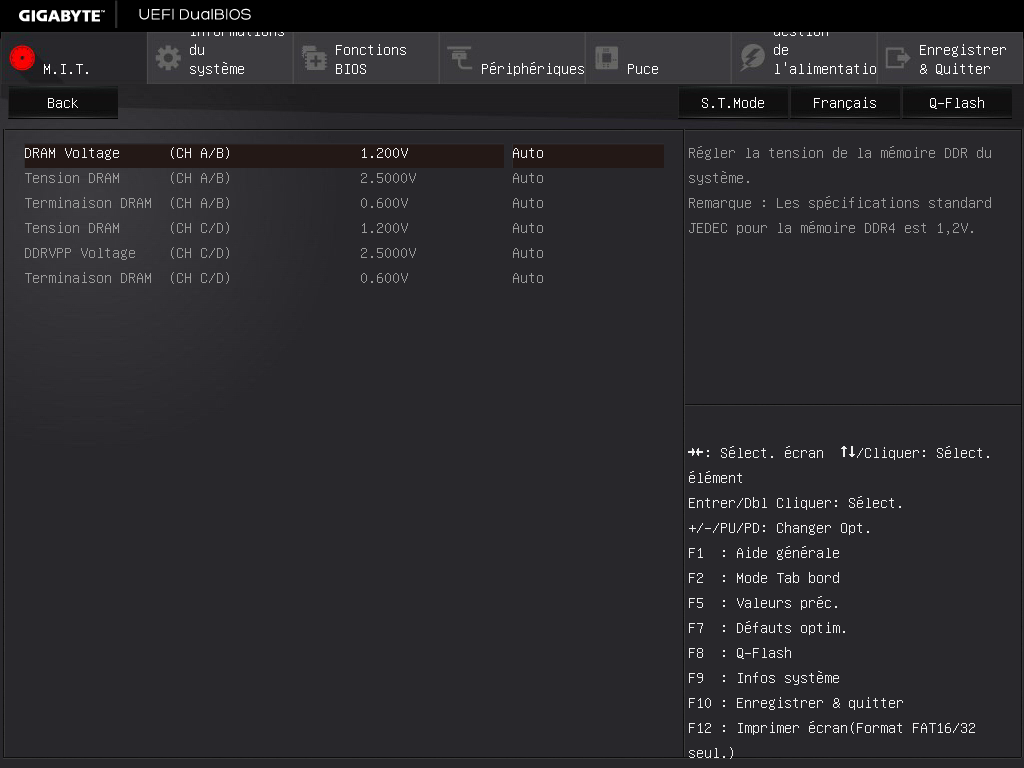Click the Périphériques connector icon
The width and height of the screenshot is (1024, 768).
pyautogui.click(x=460, y=58)
